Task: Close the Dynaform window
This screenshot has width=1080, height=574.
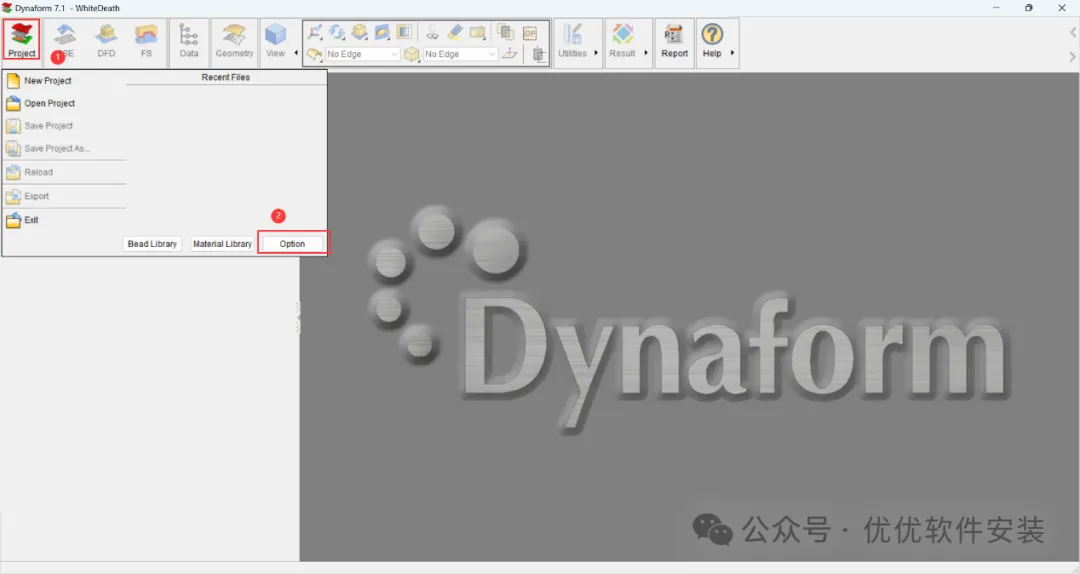Action: click(1061, 8)
